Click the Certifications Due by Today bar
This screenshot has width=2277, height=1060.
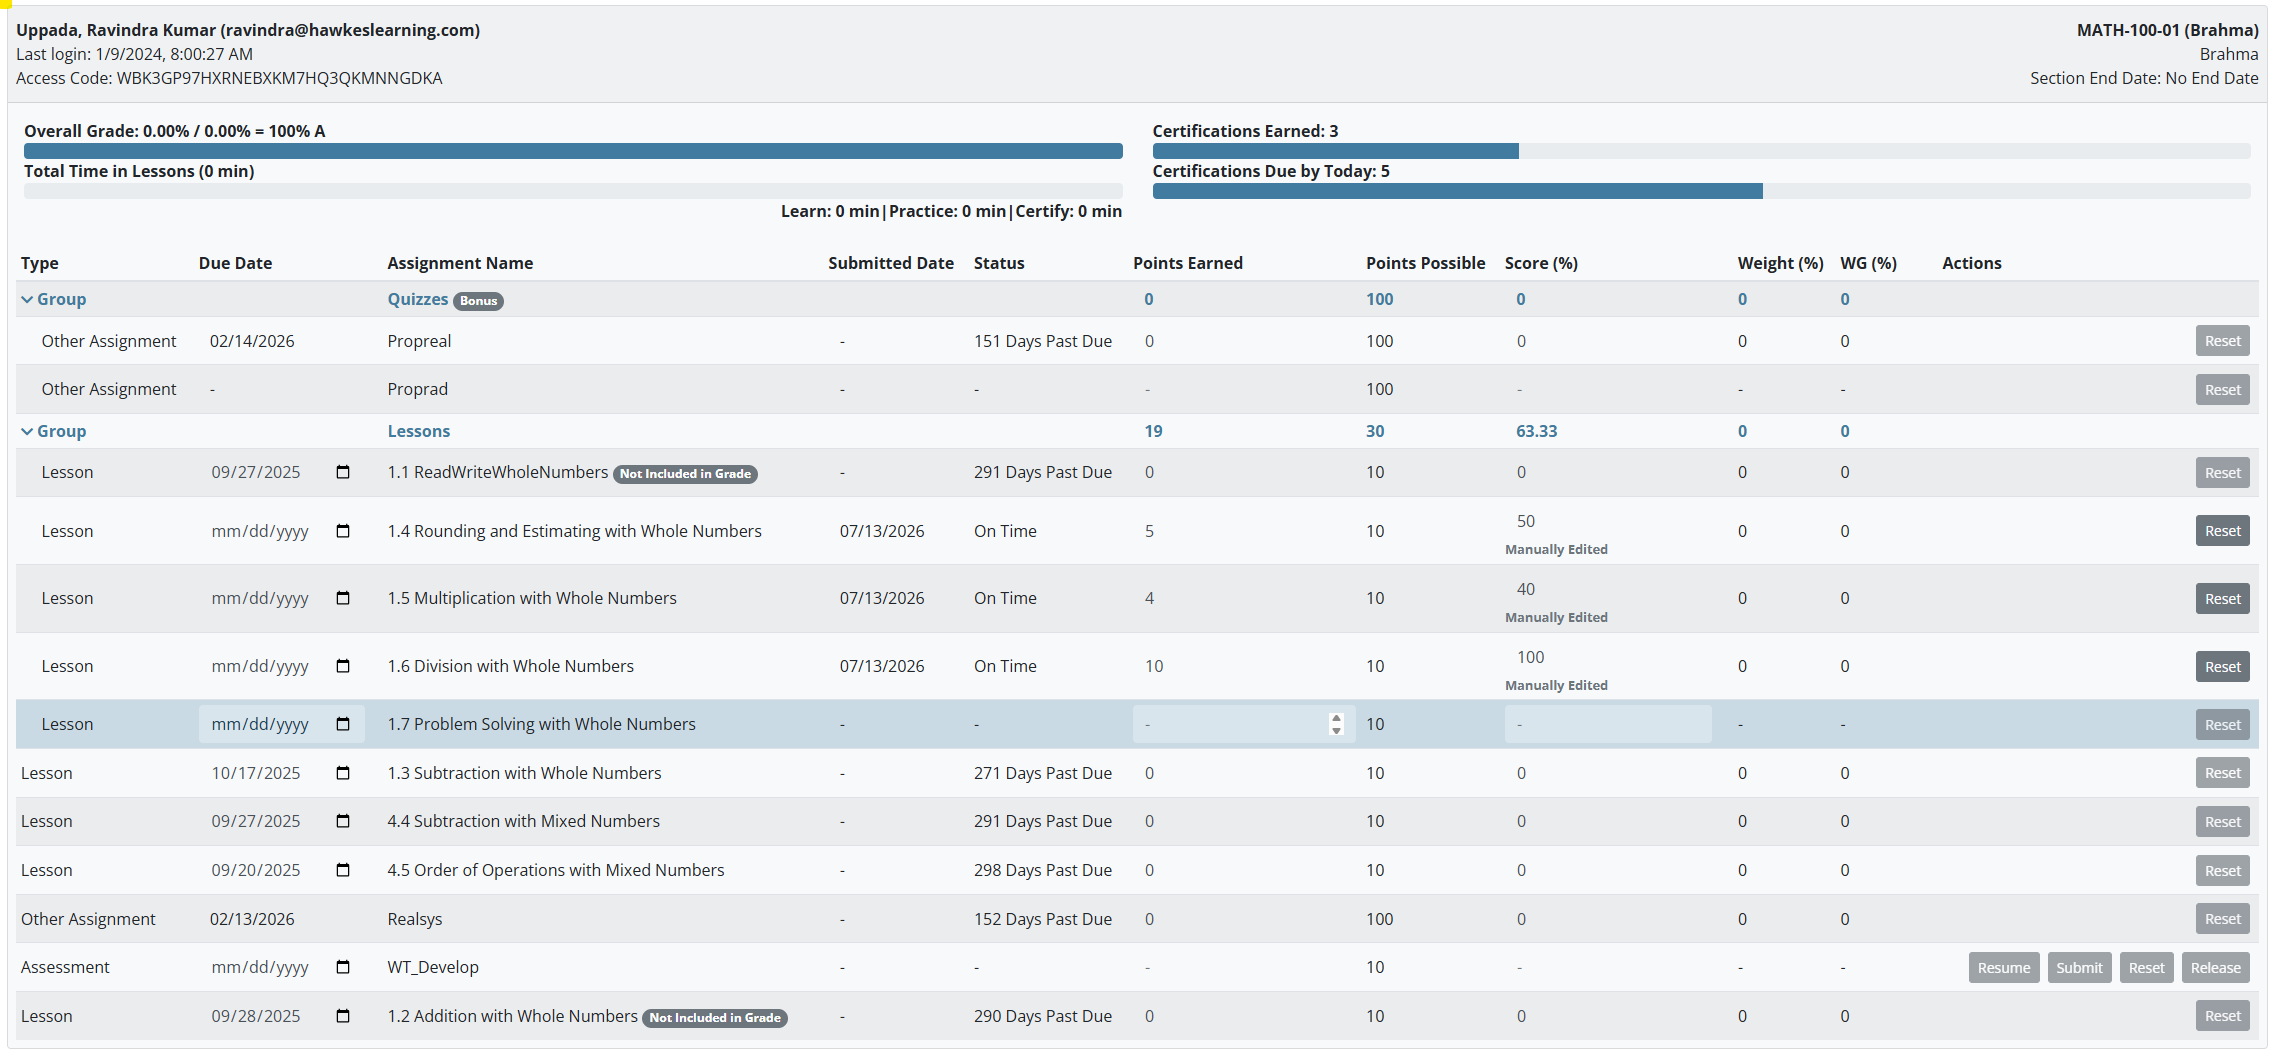point(1701,191)
